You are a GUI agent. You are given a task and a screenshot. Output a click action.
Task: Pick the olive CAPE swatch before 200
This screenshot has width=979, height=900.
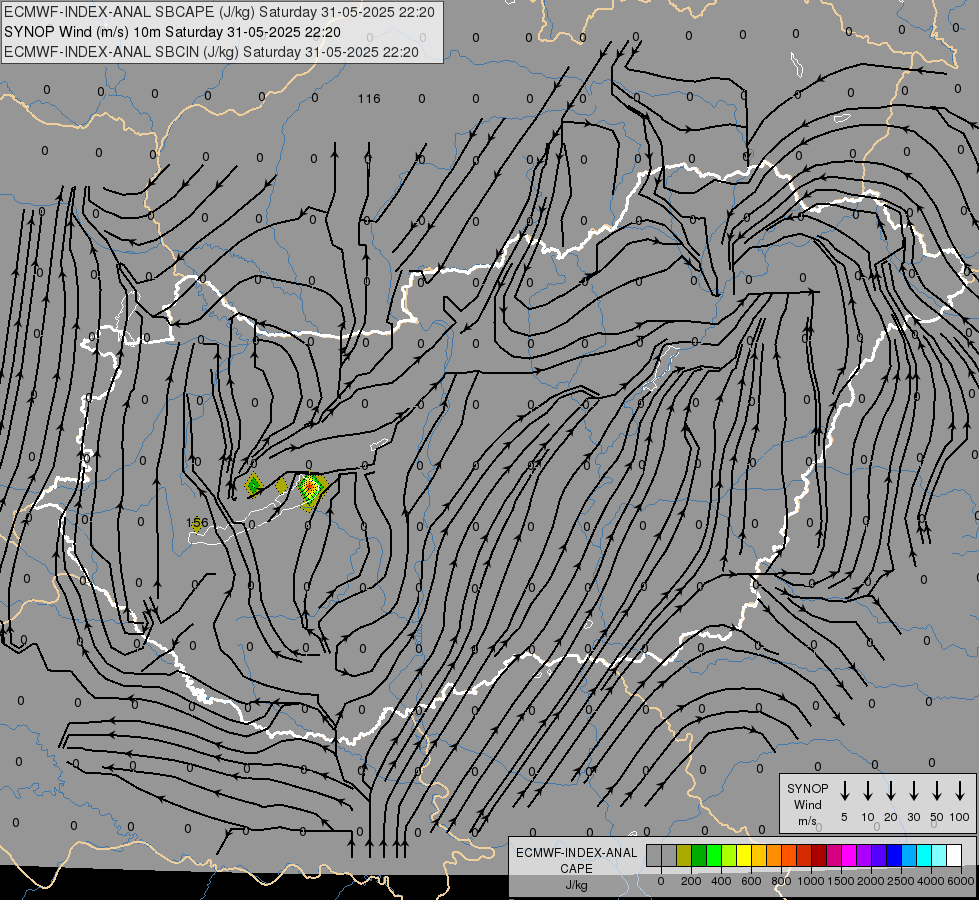(x=684, y=855)
